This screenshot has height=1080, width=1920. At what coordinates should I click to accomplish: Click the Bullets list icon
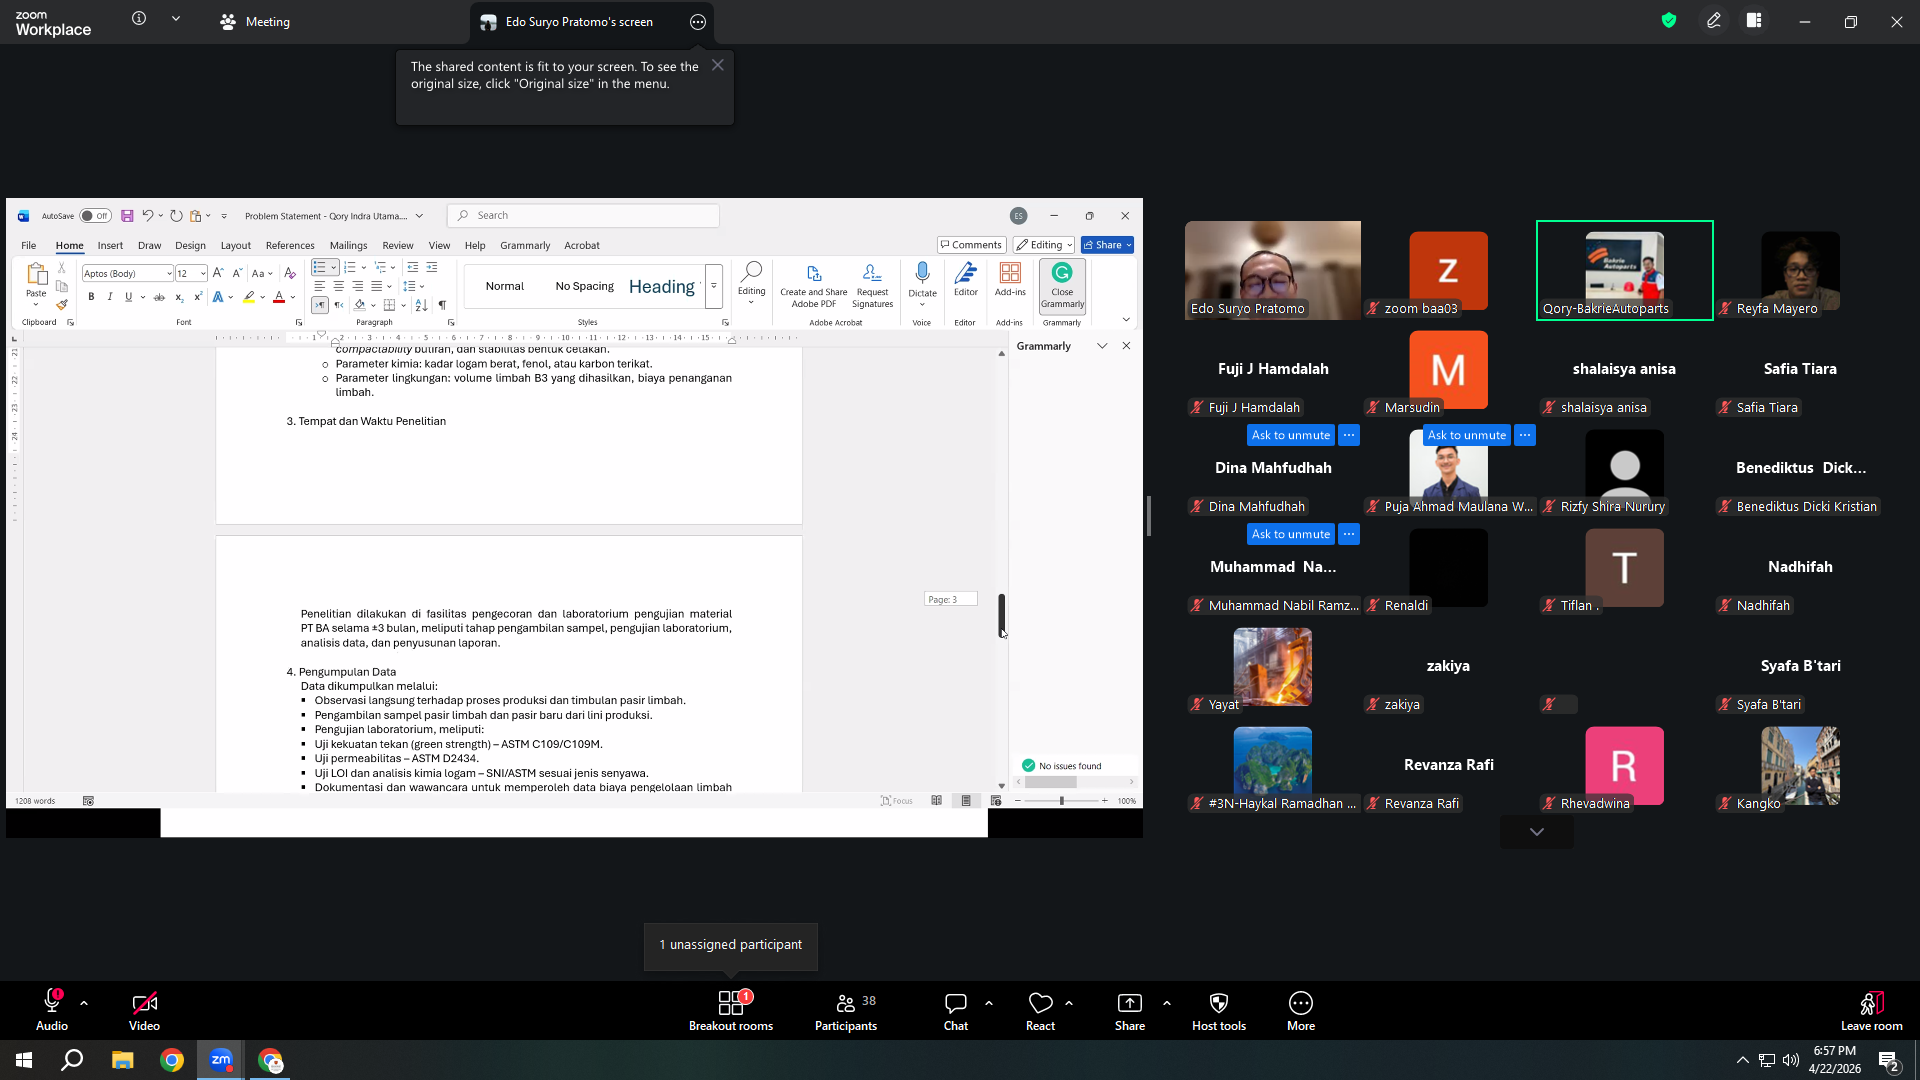pos(319,268)
